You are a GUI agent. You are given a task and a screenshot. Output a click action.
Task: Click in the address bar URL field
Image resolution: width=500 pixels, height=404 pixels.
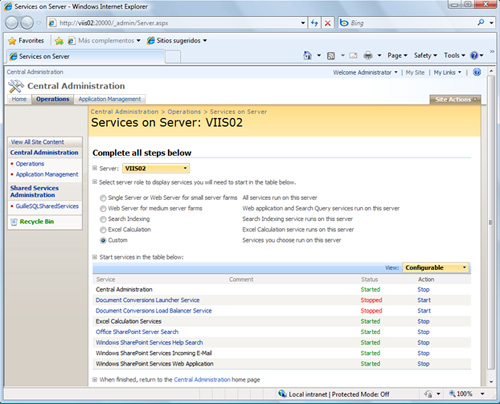pos(178,23)
